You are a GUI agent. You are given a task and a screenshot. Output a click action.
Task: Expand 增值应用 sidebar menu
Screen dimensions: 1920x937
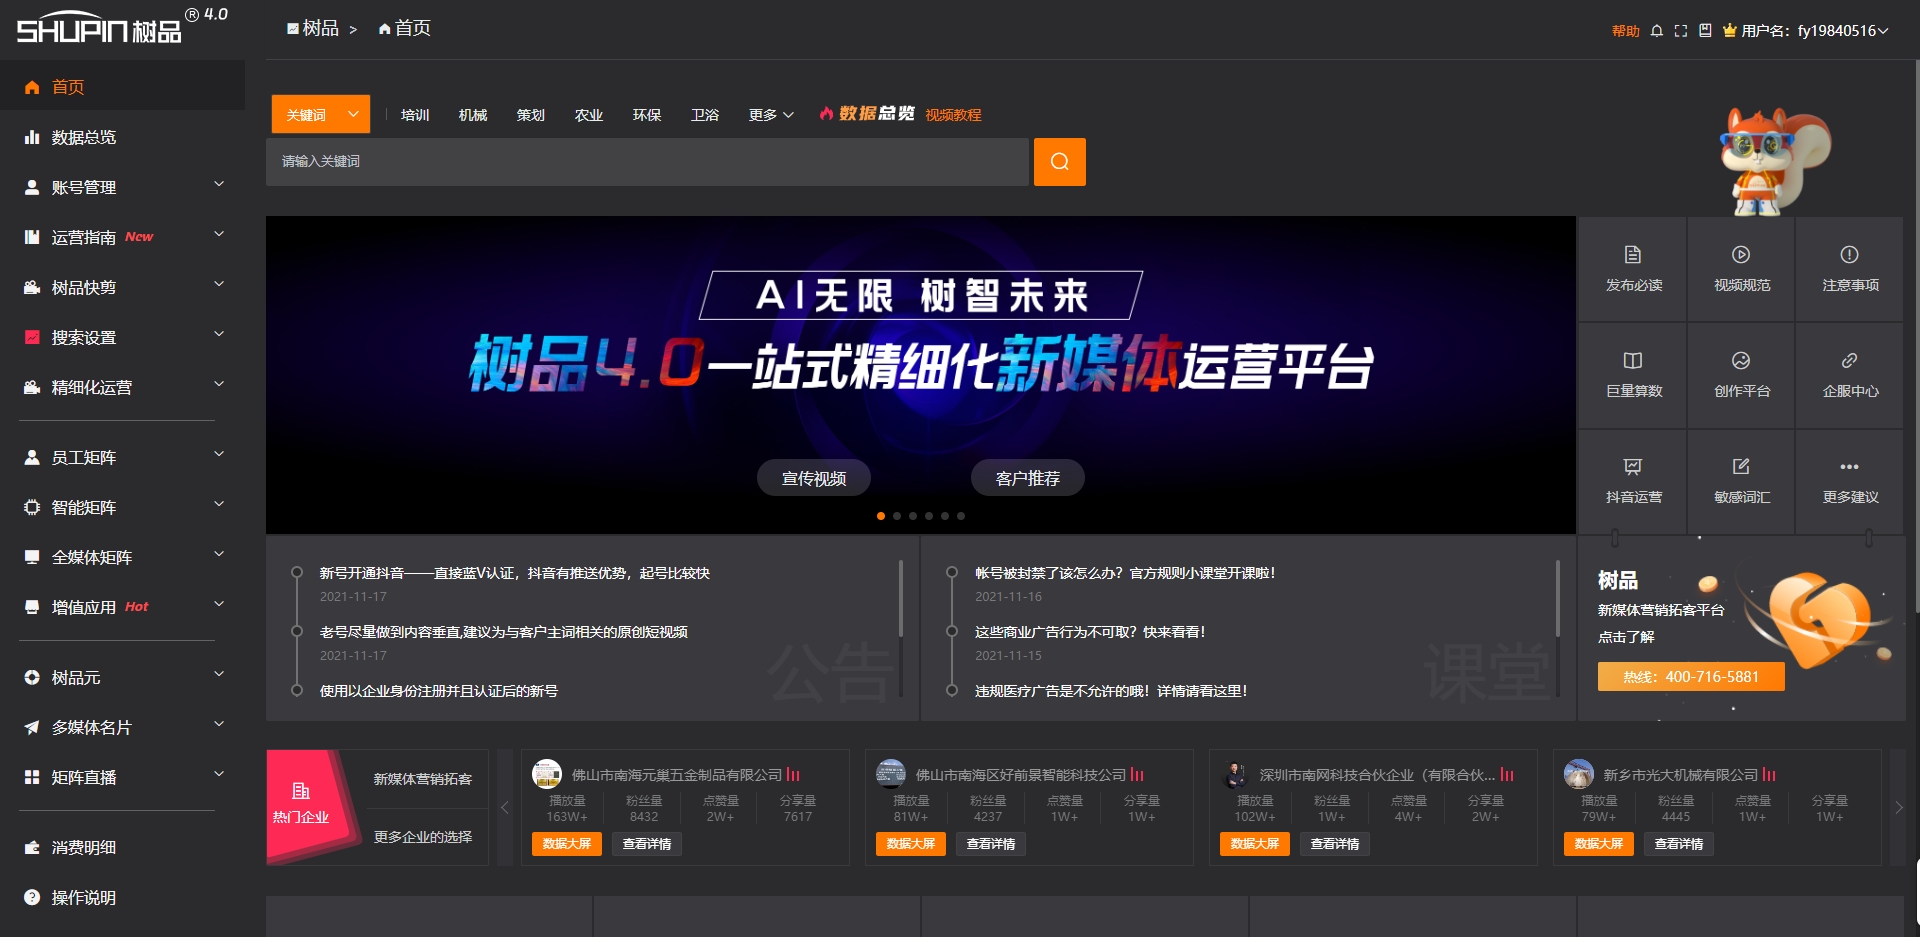pos(219,605)
